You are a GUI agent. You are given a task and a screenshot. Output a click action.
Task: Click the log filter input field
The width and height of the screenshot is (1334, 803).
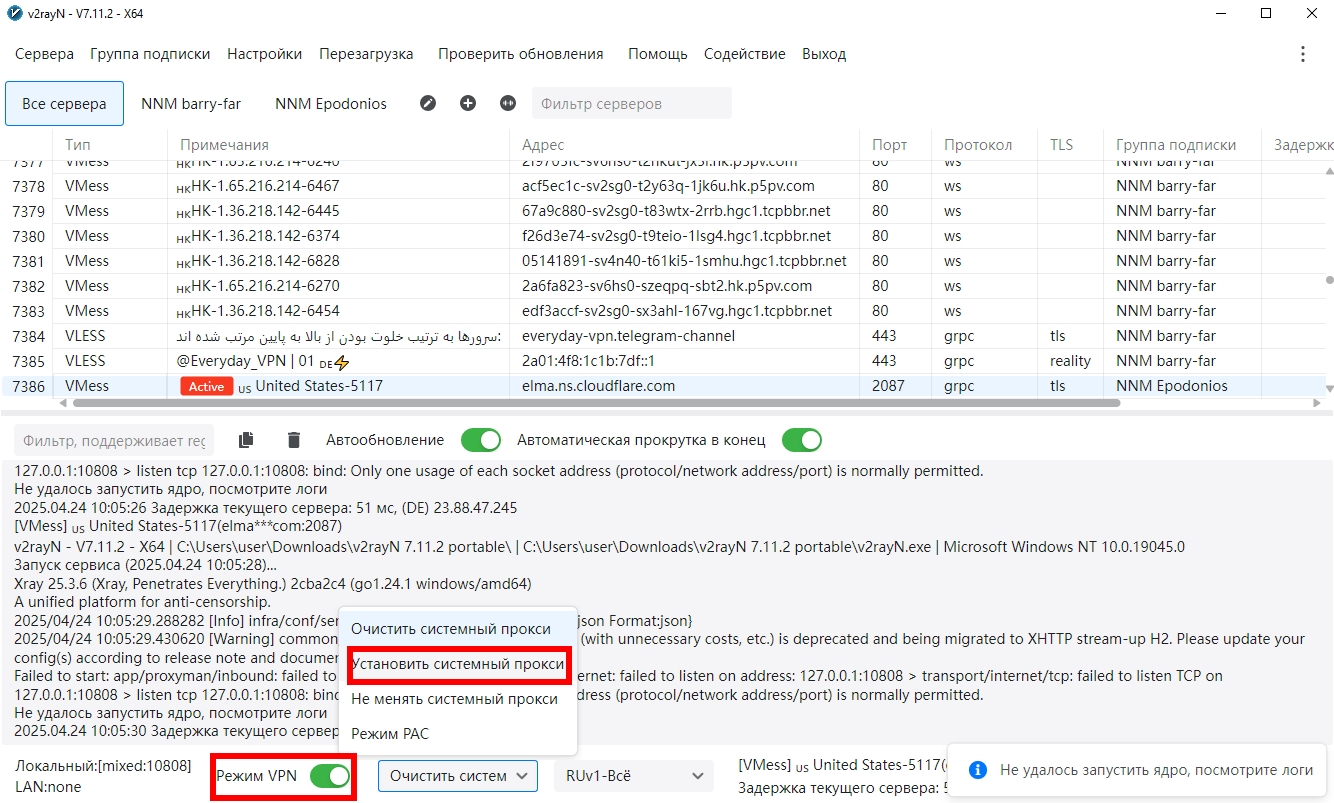coord(114,440)
